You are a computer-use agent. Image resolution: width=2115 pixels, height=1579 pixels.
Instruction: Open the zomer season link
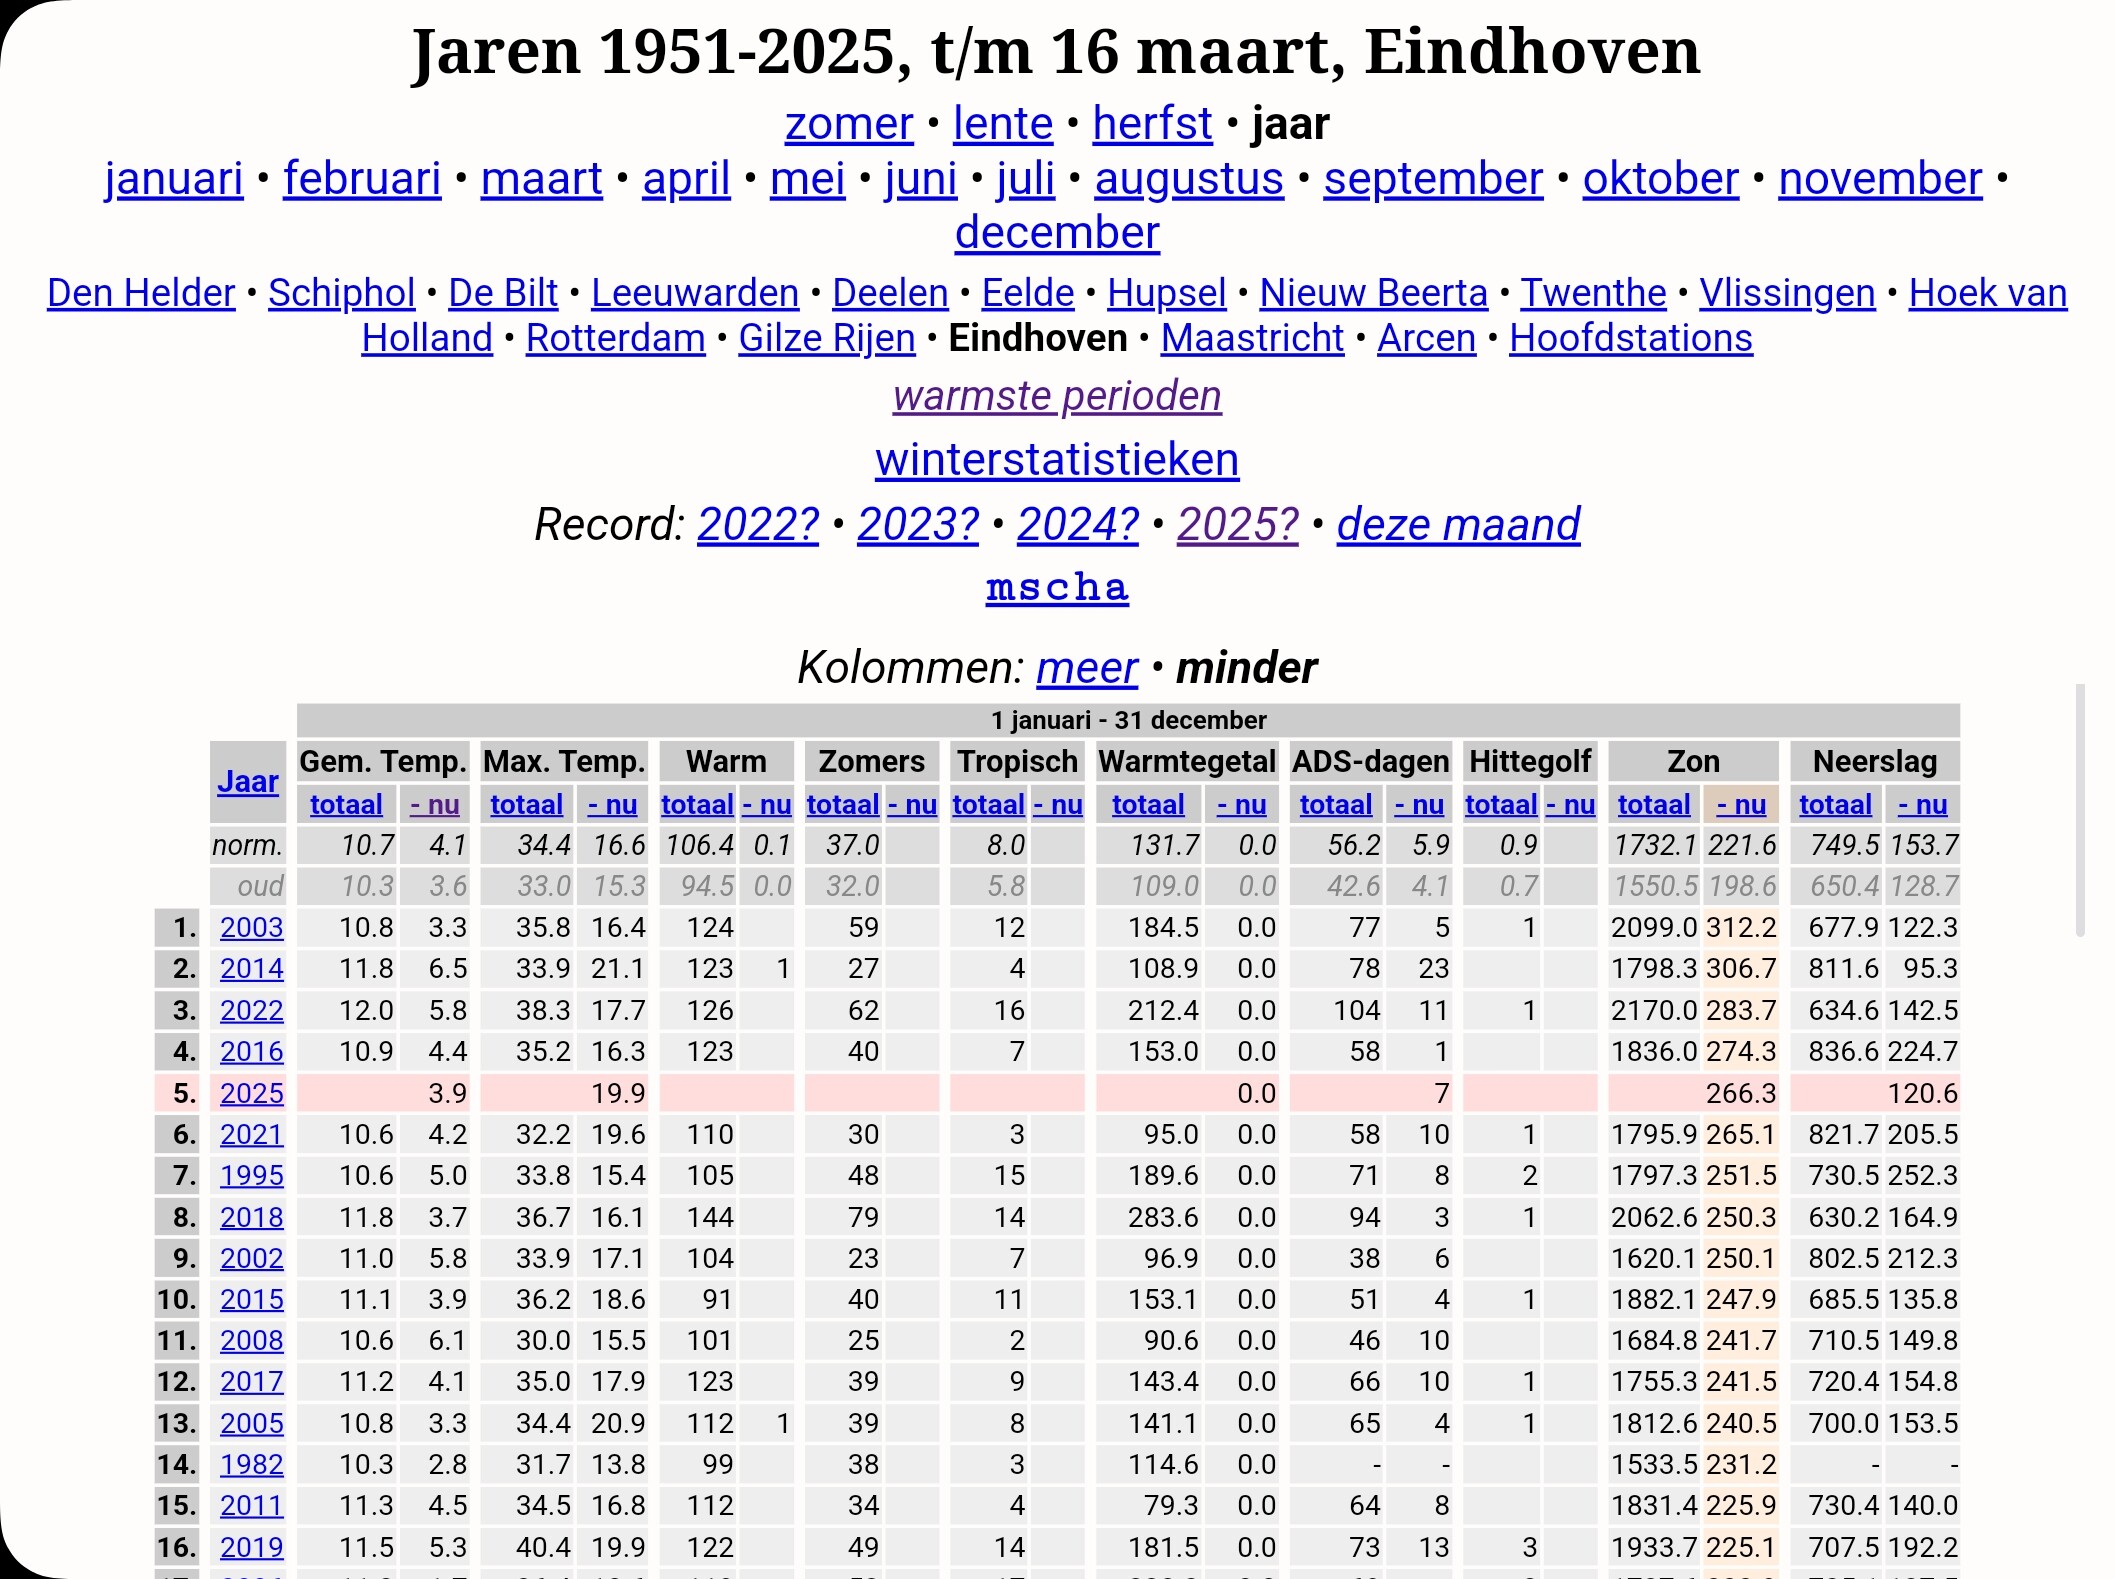(848, 124)
